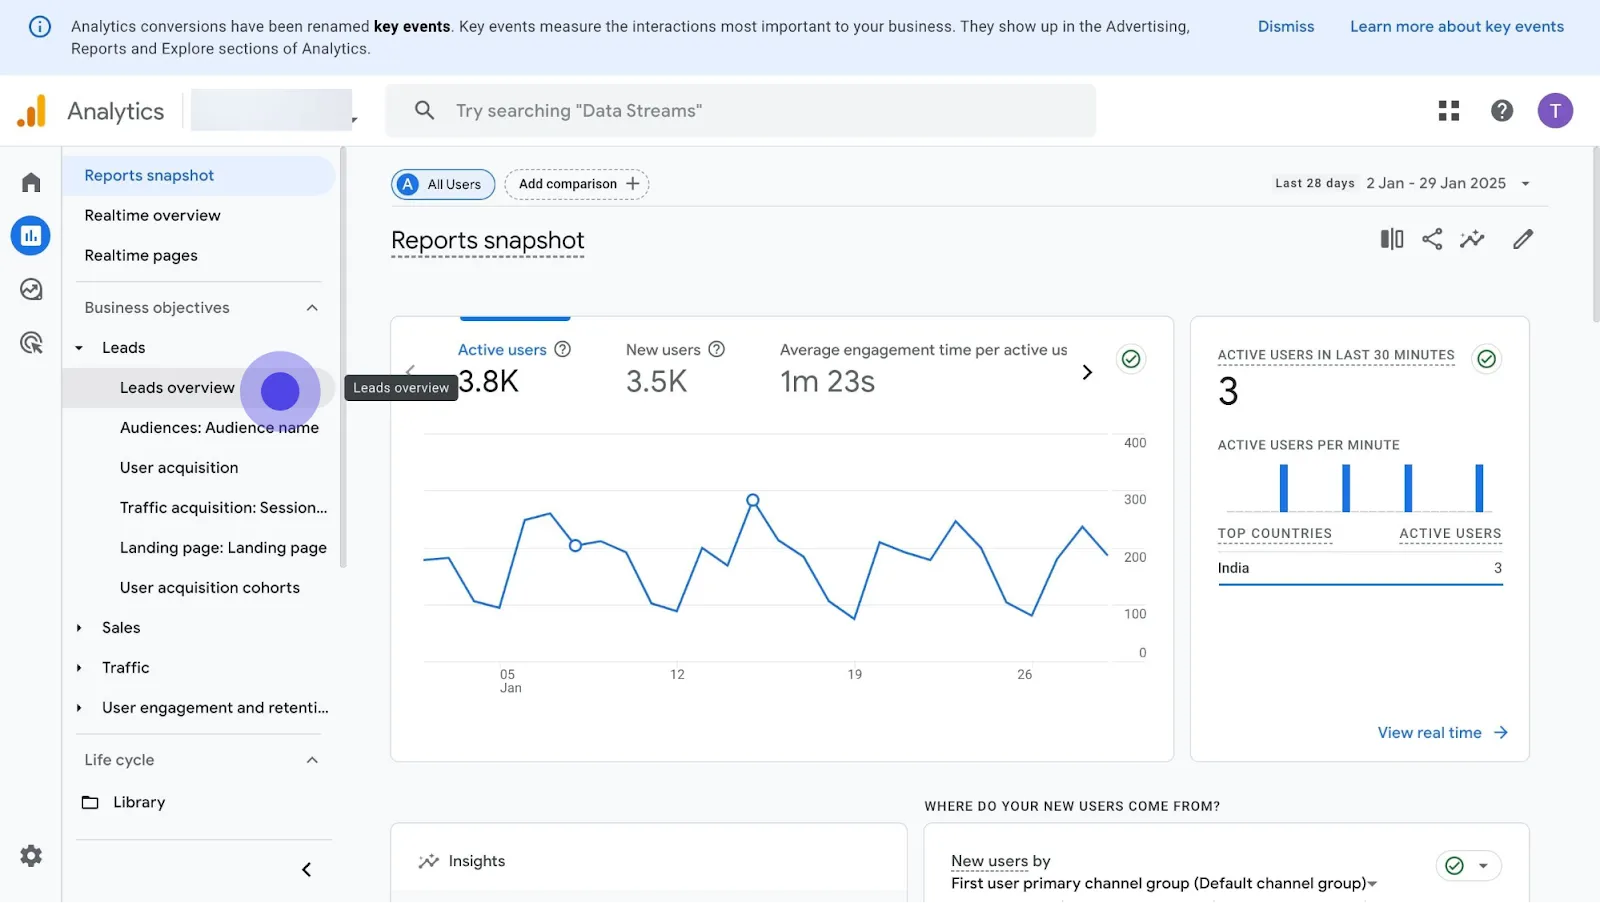Click the Share this report icon
This screenshot has height=903, width=1600.
point(1432,239)
